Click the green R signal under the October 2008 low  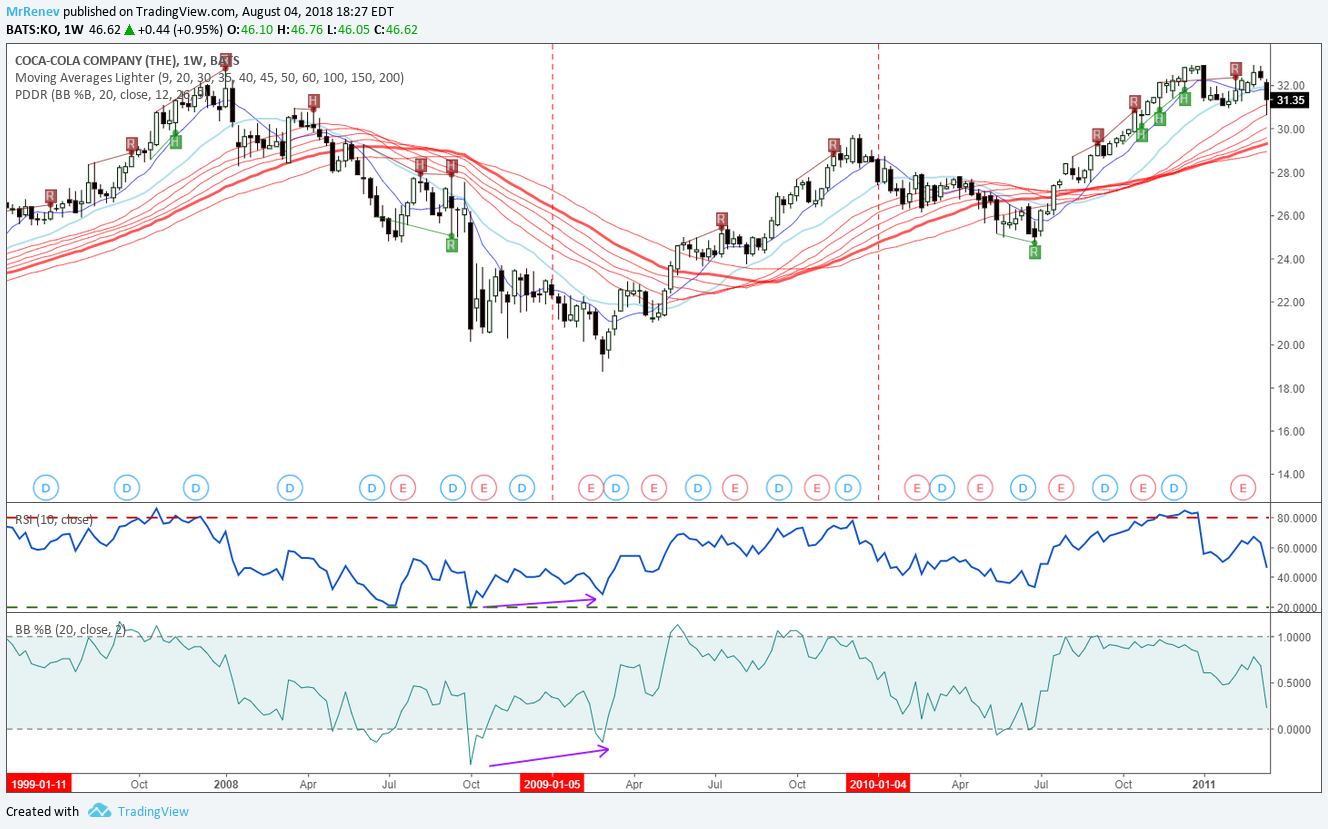click(x=451, y=243)
